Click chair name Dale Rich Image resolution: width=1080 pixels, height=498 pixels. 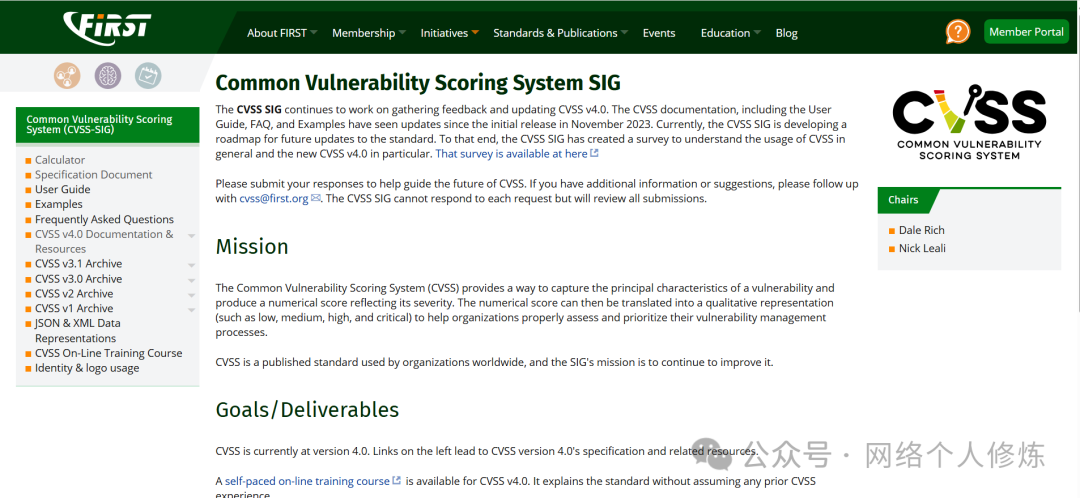pos(922,230)
